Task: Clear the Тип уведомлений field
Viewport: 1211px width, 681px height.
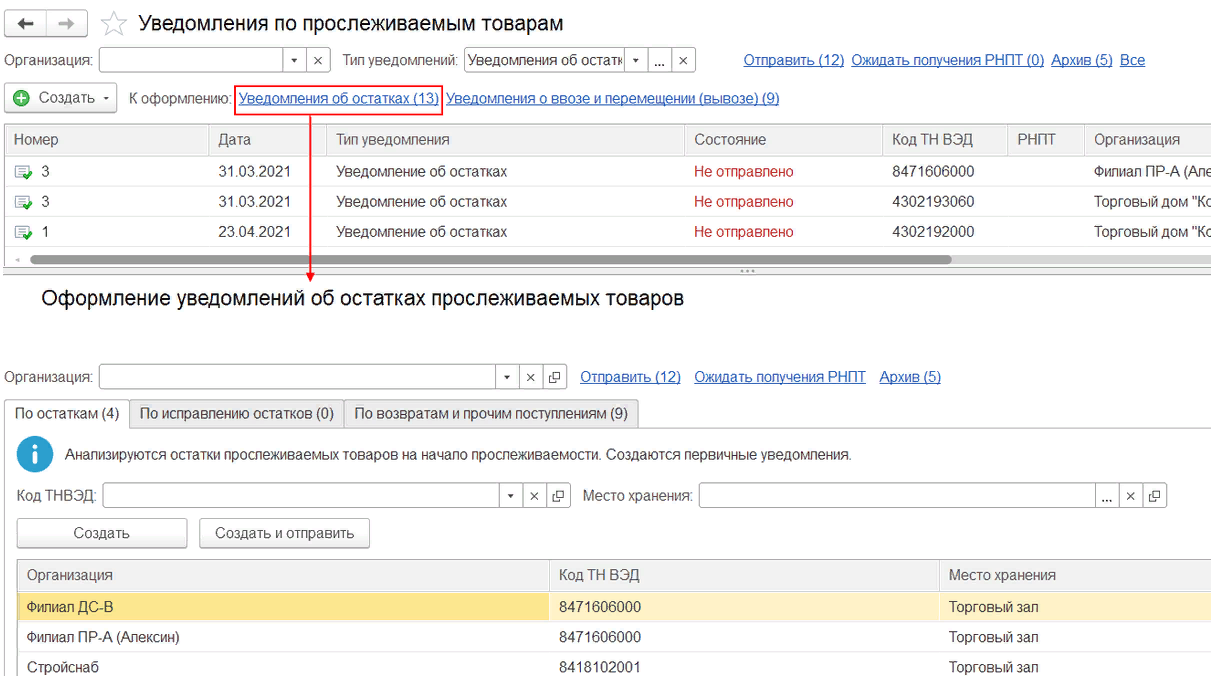Action: (x=683, y=61)
